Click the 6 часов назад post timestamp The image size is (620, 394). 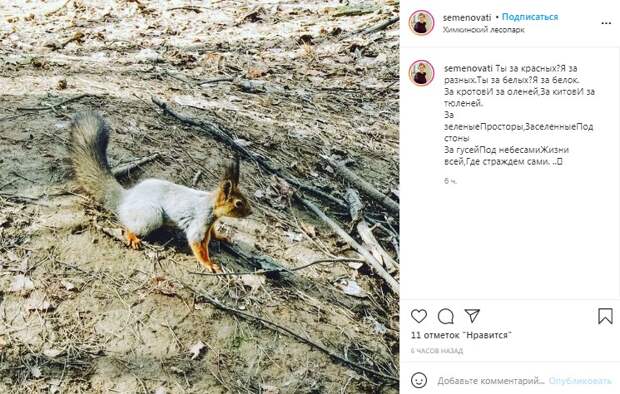pos(437,350)
